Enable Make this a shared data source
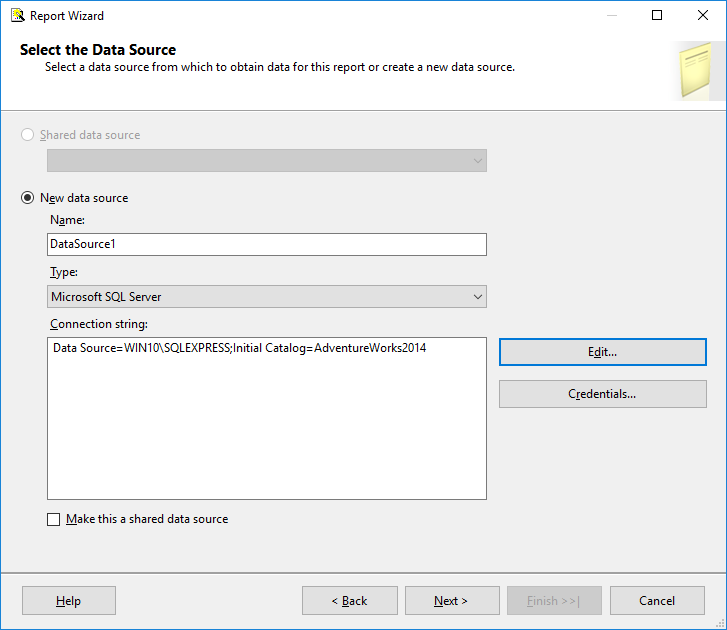Image resolution: width=727 pixels, height=630 pixels. click(54, 520)
